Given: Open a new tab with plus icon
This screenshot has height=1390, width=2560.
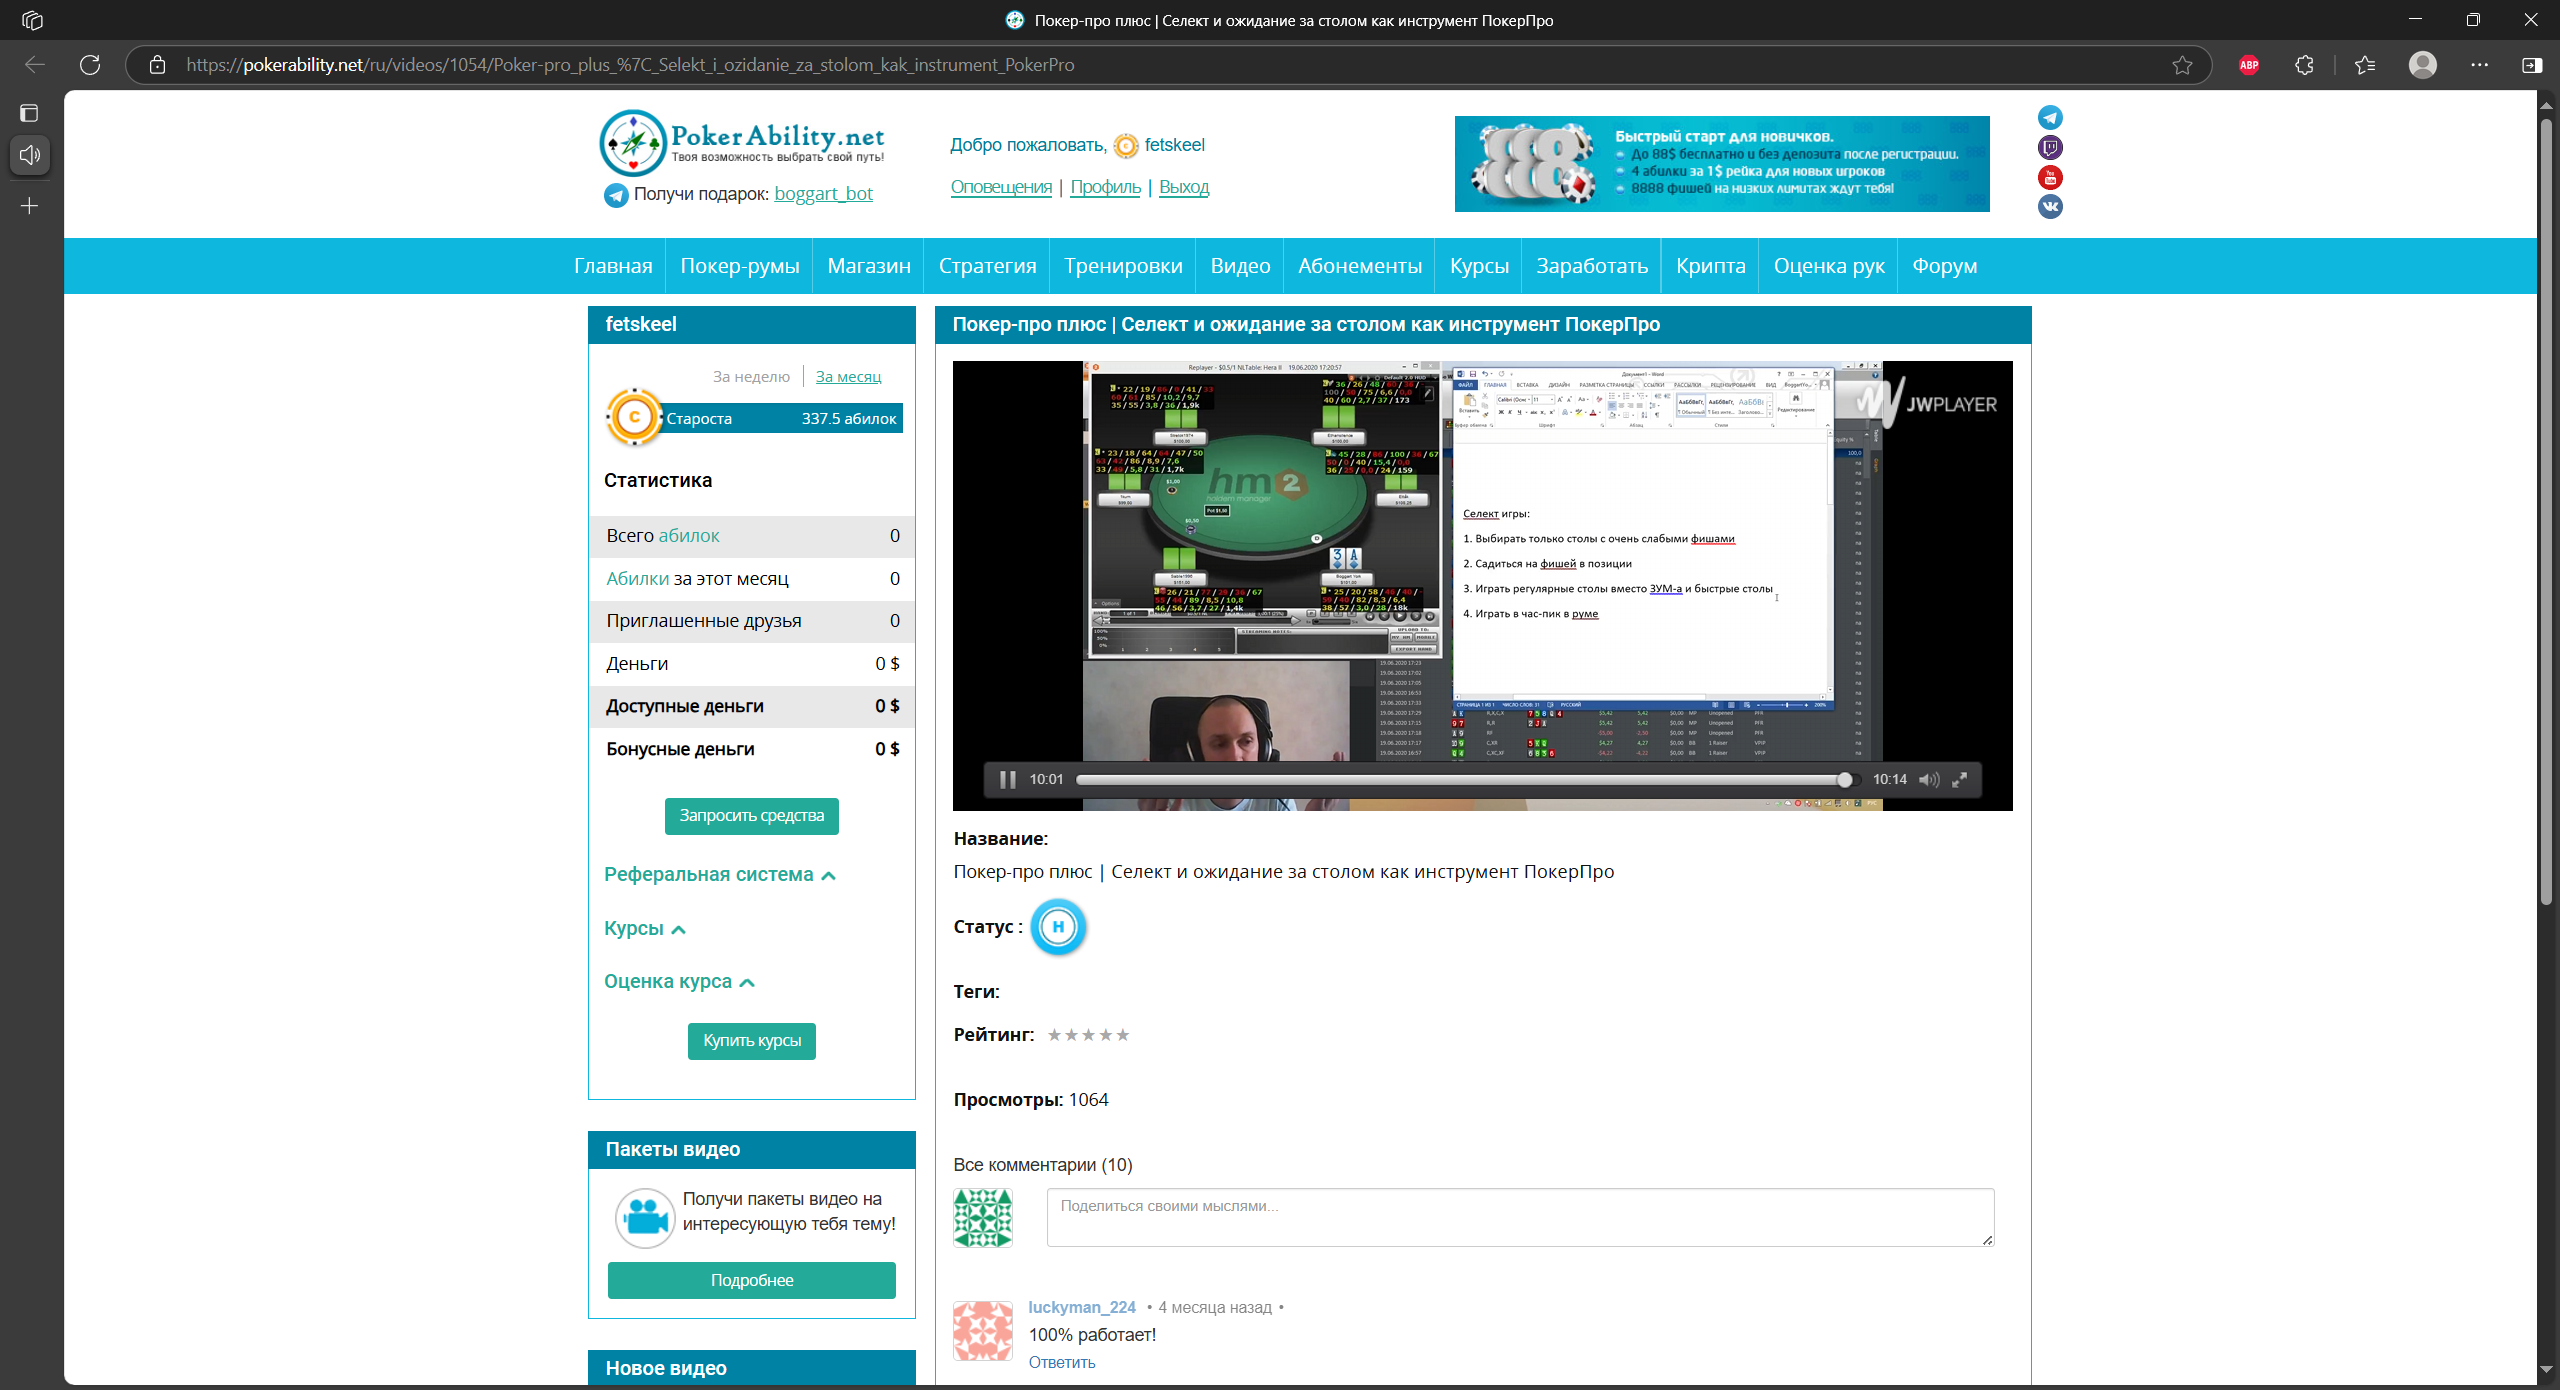Looking at the screenshot, I should 30,206.
